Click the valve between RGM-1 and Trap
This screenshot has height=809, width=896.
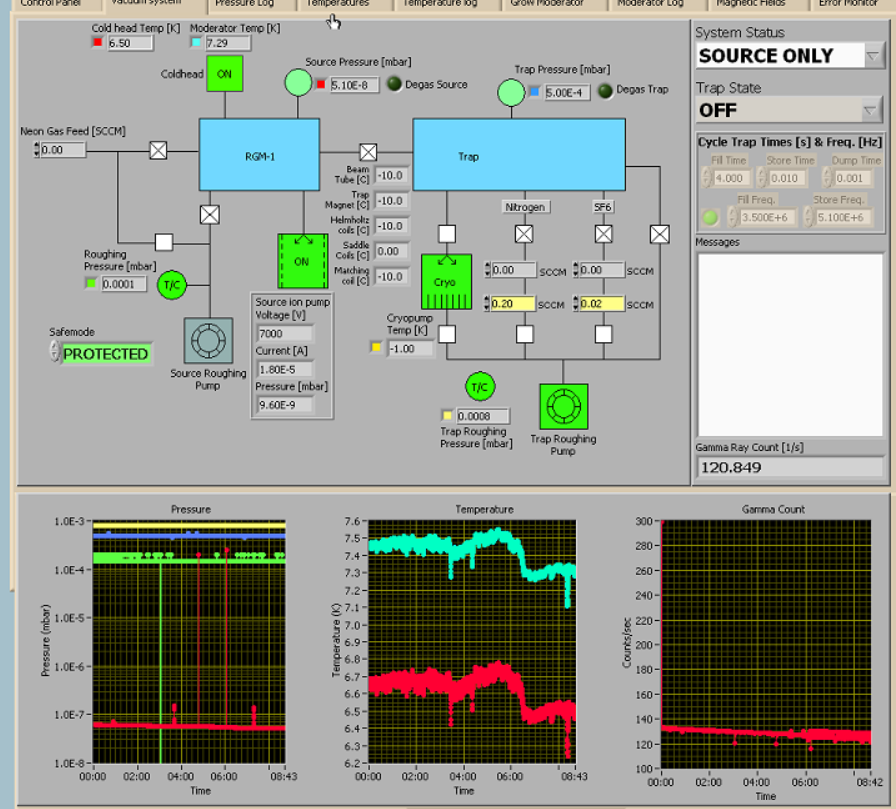point(368,152)
